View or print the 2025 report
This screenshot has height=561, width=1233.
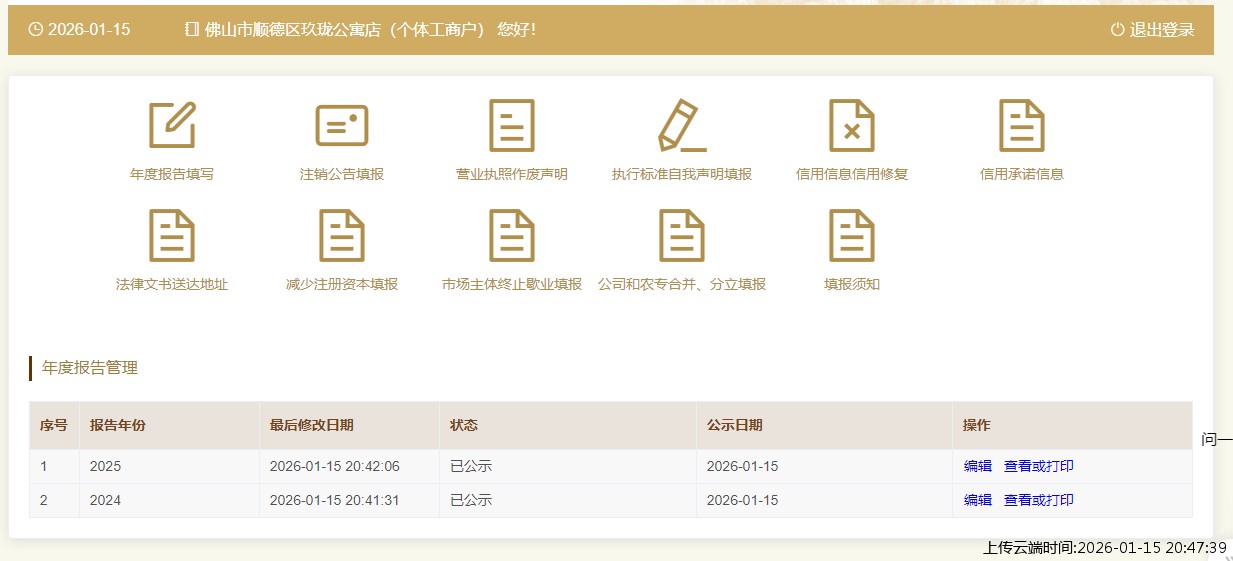click(1038, 466)
